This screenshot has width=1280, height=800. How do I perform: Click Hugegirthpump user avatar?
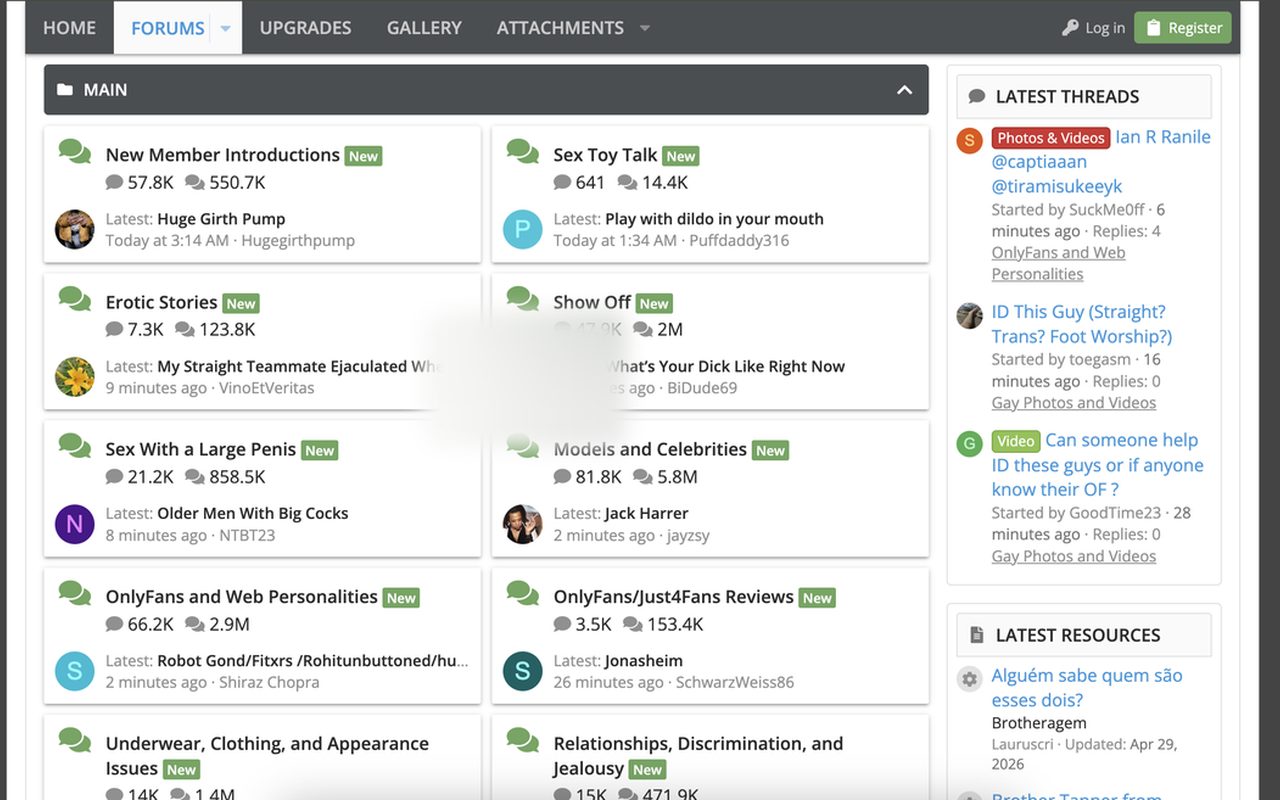tap(75, 230)
